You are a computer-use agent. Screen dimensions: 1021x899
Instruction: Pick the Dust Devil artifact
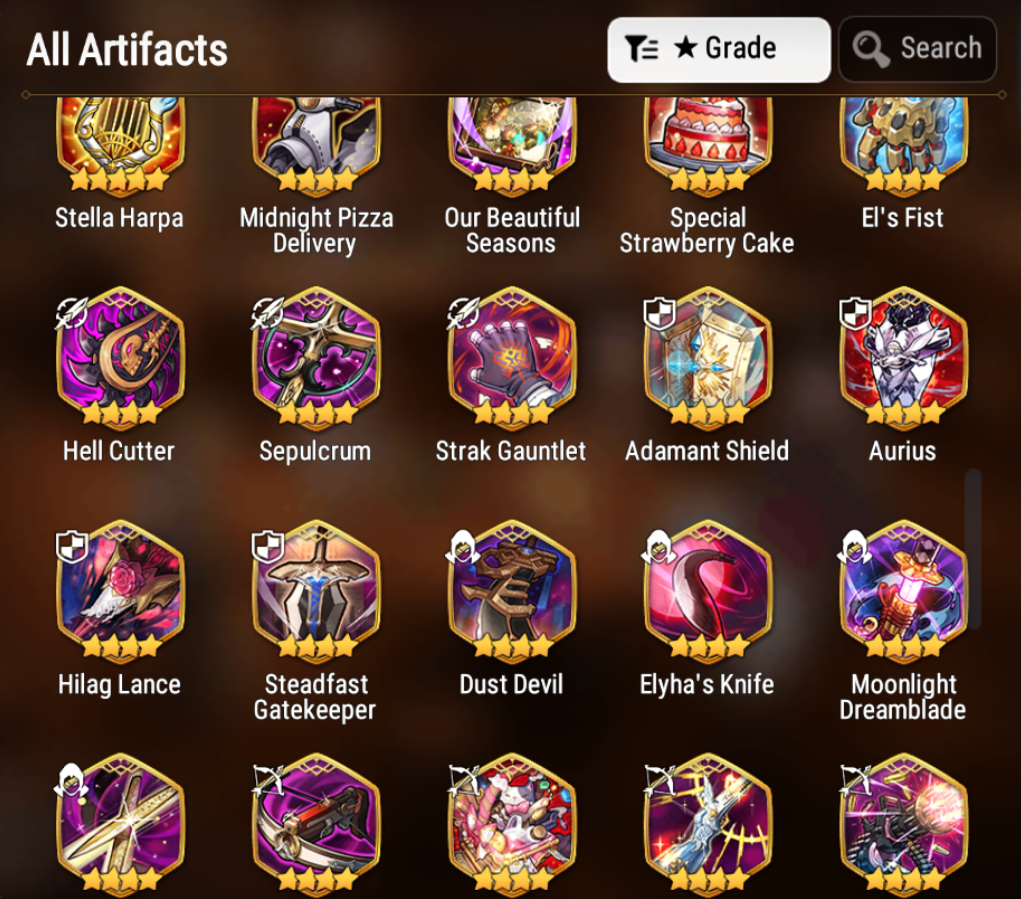[x=512, y=591]
